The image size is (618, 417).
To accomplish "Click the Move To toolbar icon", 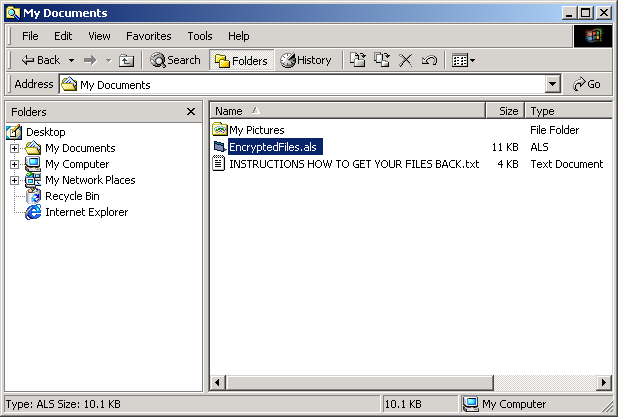I will (358, 60).
